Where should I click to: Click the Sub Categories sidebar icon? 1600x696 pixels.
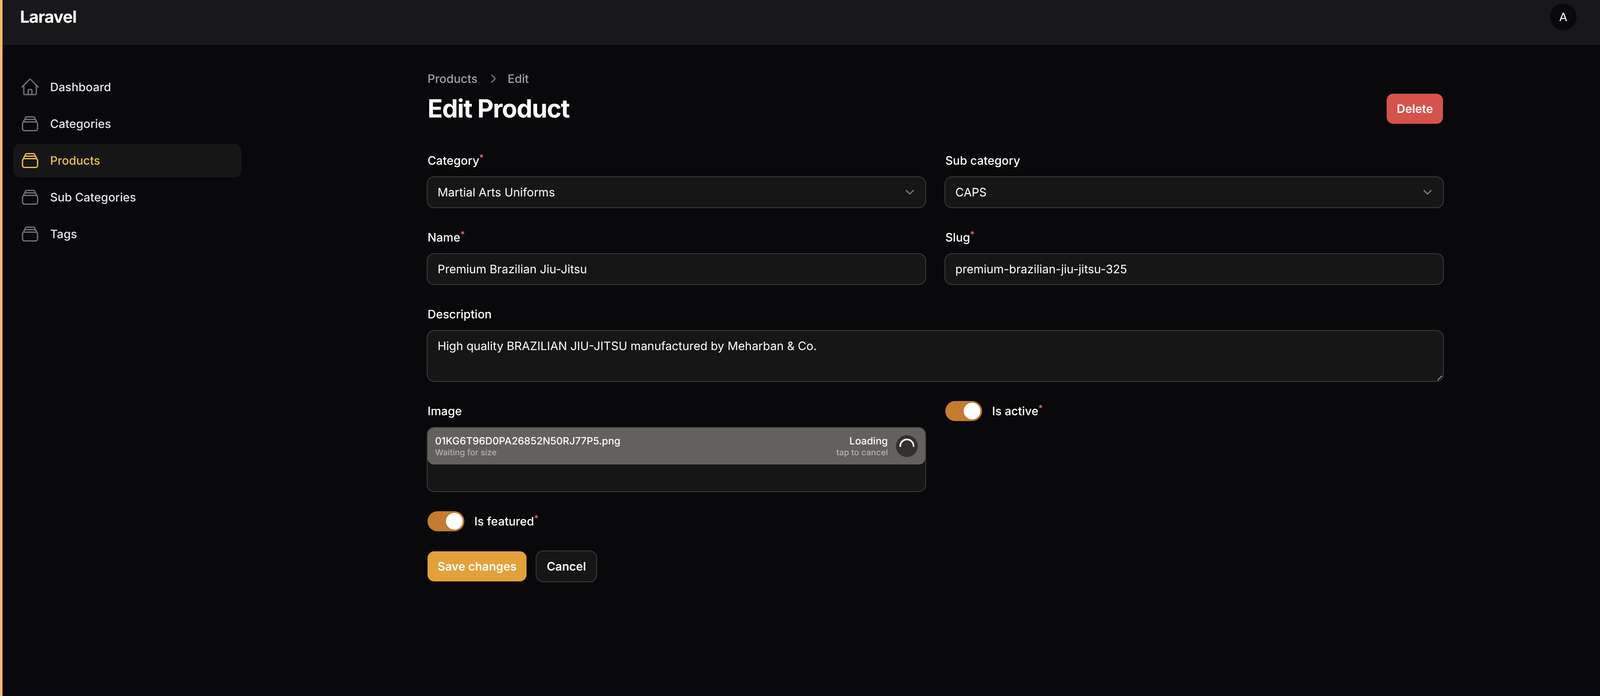point(30,198)
